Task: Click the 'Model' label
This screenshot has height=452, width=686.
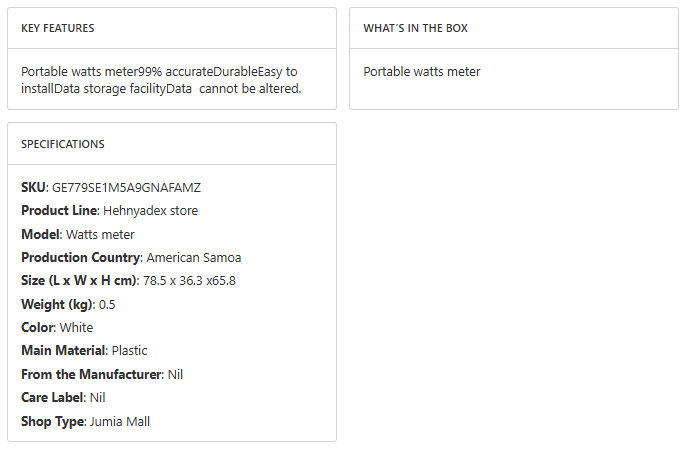Action: 40,235
